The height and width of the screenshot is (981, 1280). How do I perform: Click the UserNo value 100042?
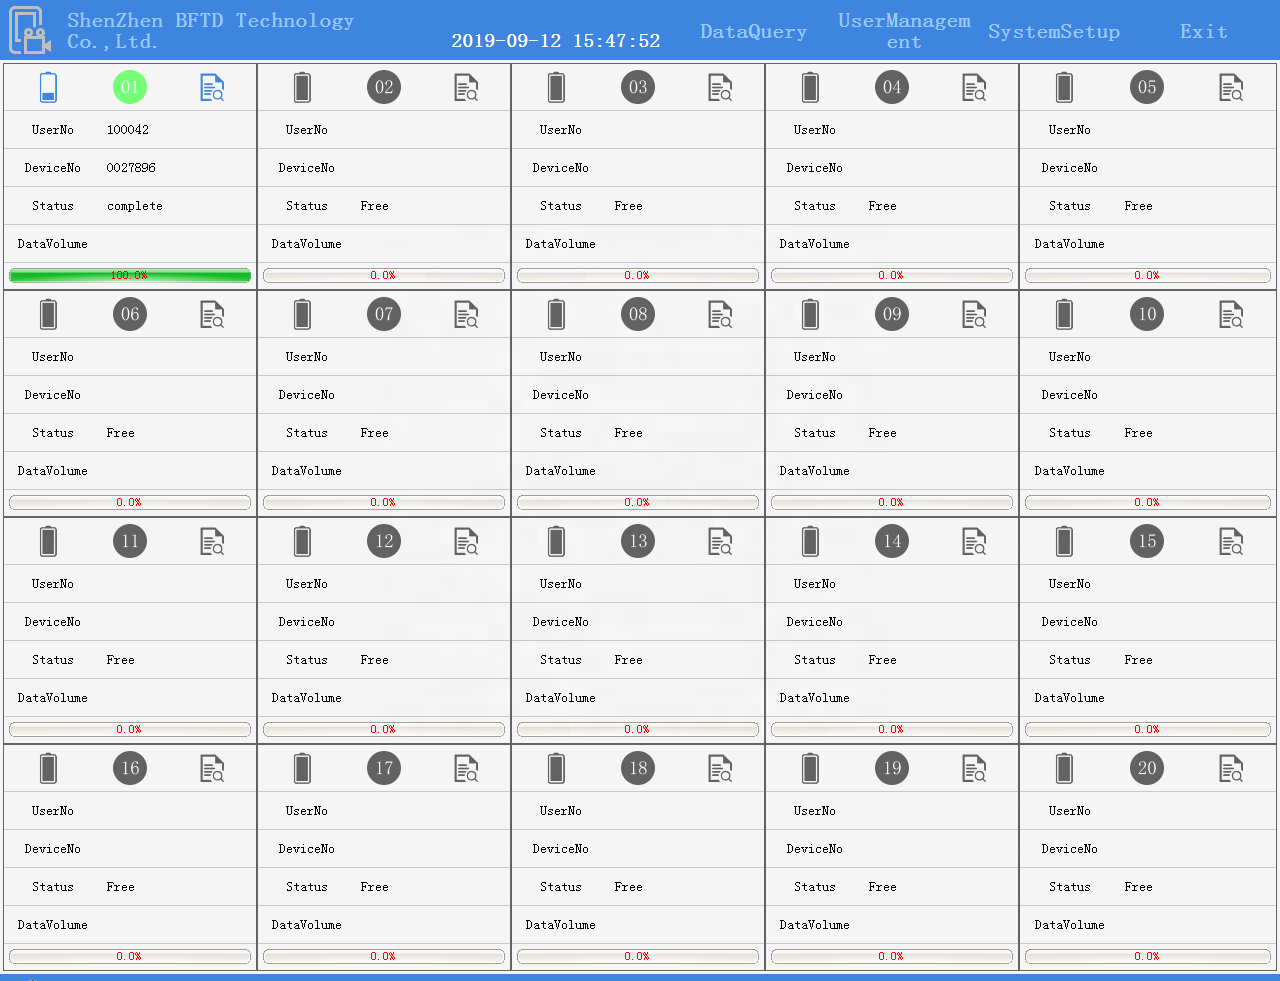128,130
